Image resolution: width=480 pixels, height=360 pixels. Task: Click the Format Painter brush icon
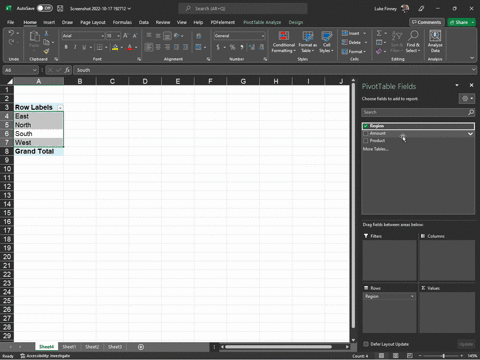pos(46,51)
